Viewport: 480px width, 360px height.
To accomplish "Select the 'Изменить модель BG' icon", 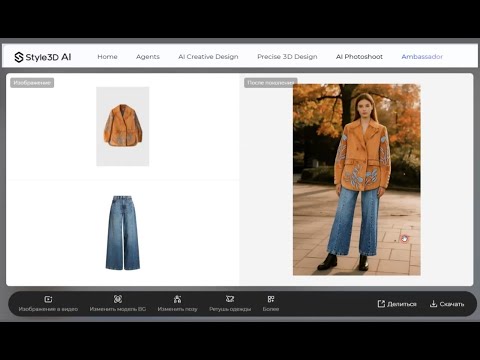I will coord(118,299).
